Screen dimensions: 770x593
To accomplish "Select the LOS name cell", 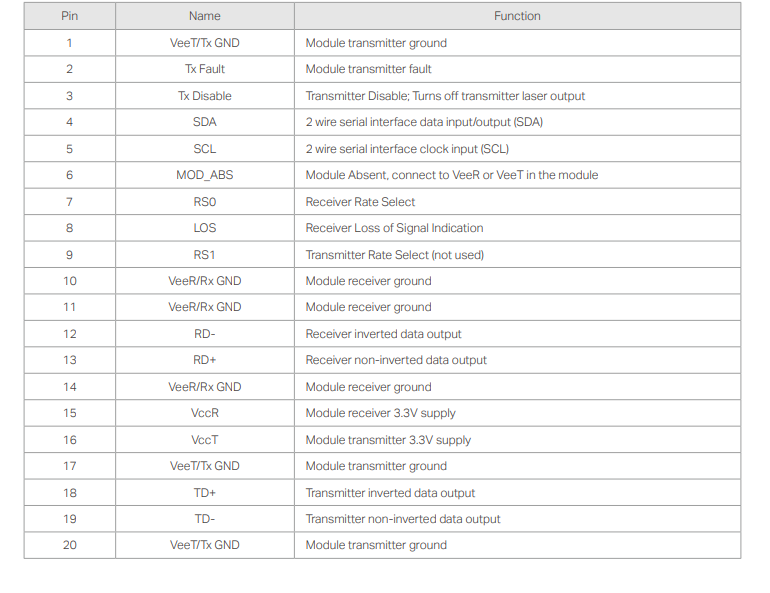I will (204, 228).
